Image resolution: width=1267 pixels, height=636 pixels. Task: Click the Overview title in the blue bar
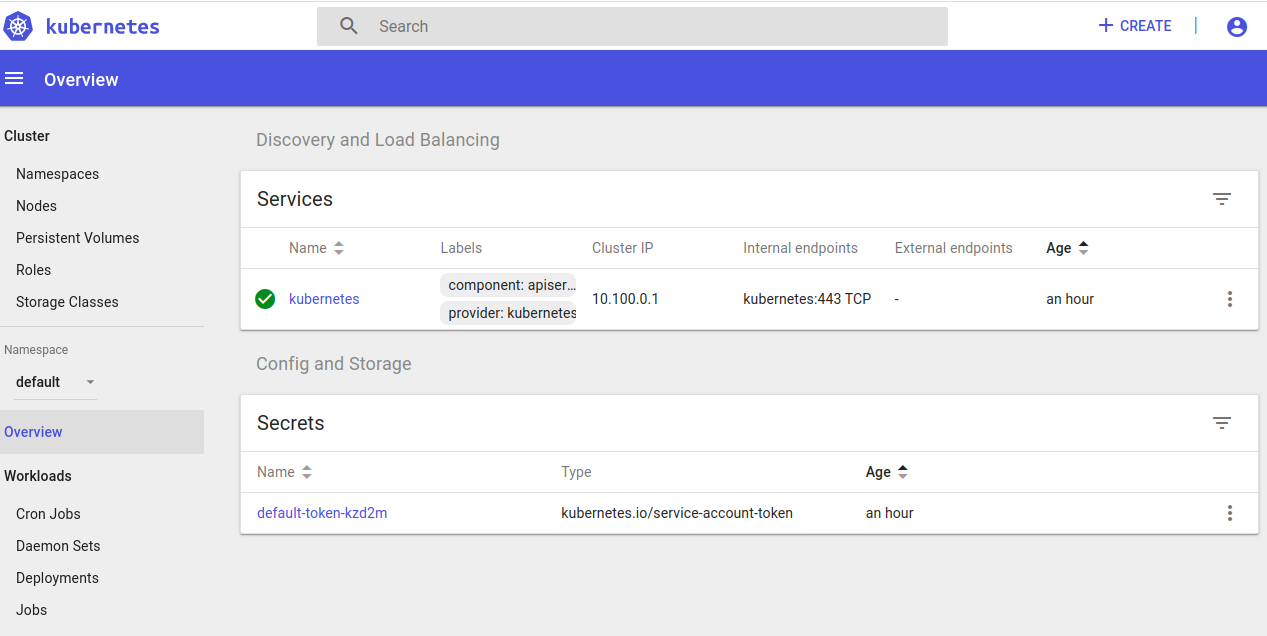(x=81, y=79)
